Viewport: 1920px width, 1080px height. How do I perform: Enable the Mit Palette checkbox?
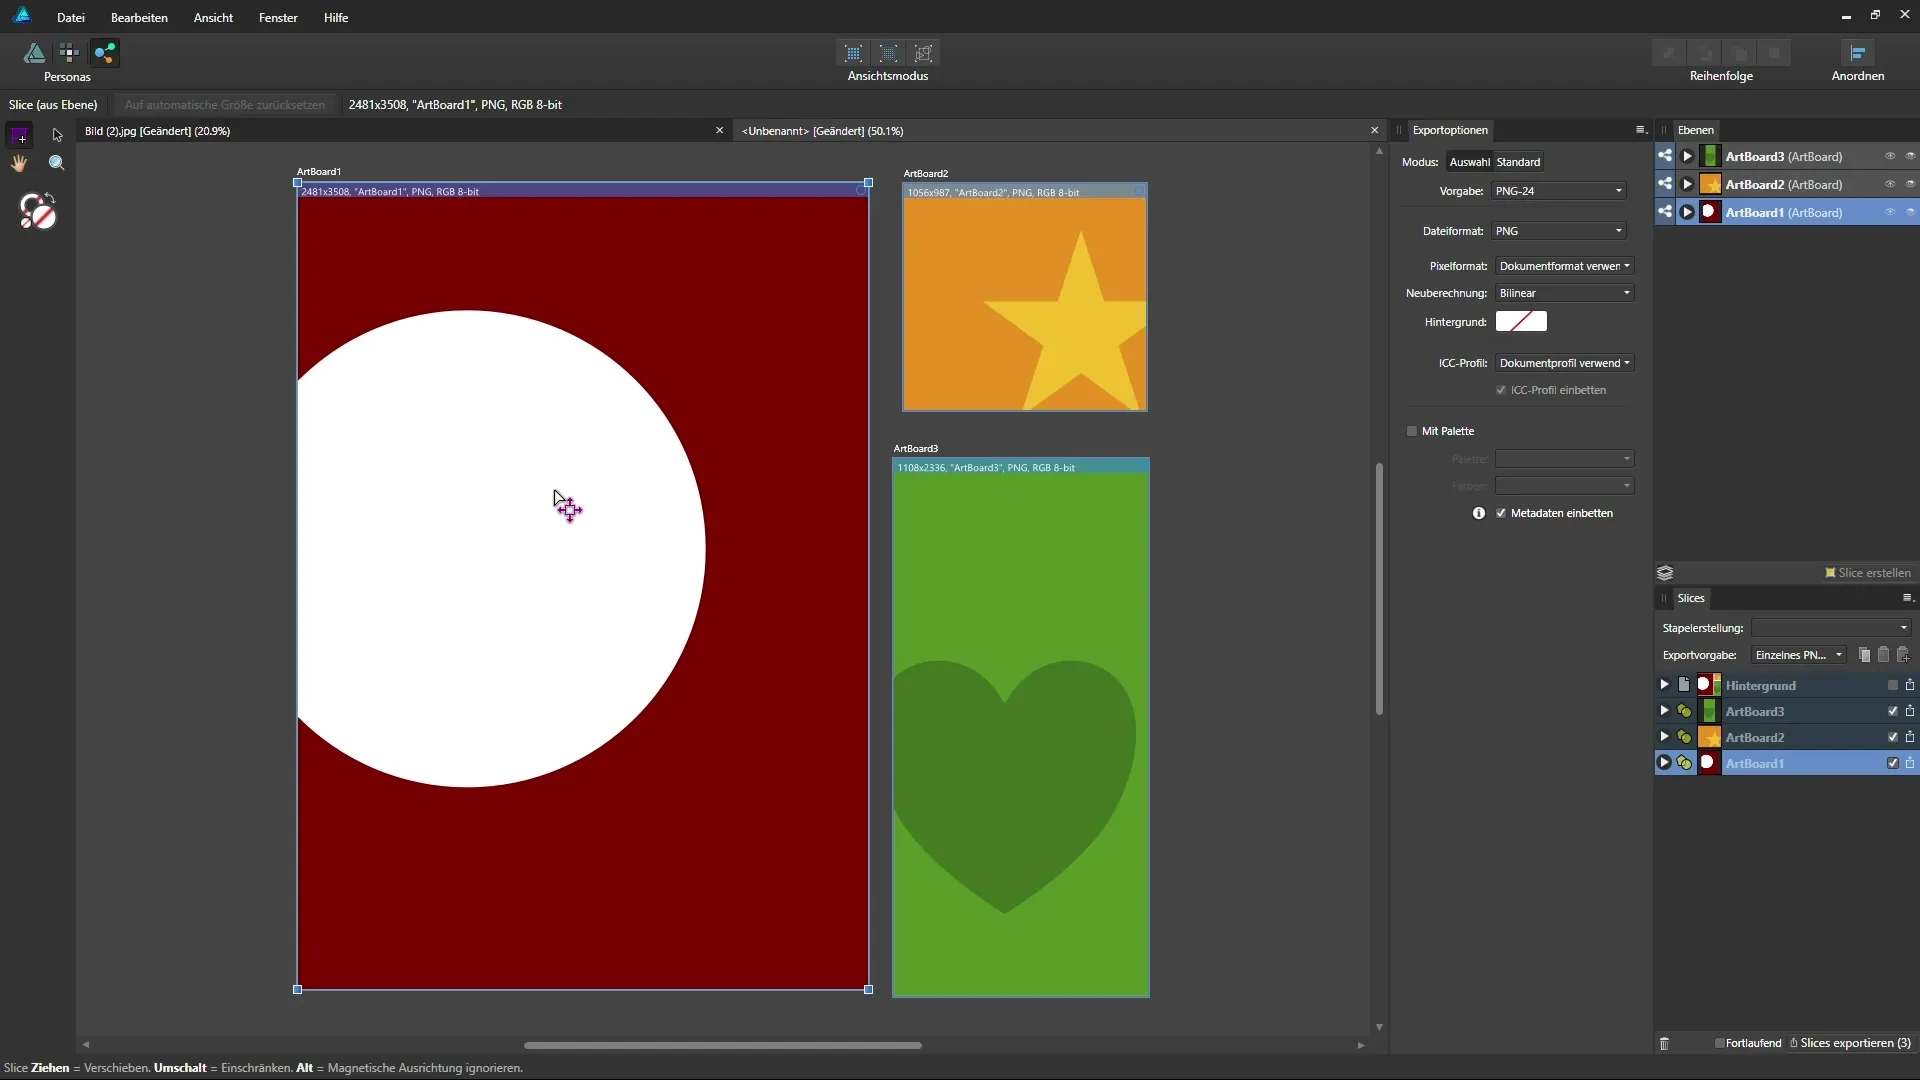(1412, 431)
